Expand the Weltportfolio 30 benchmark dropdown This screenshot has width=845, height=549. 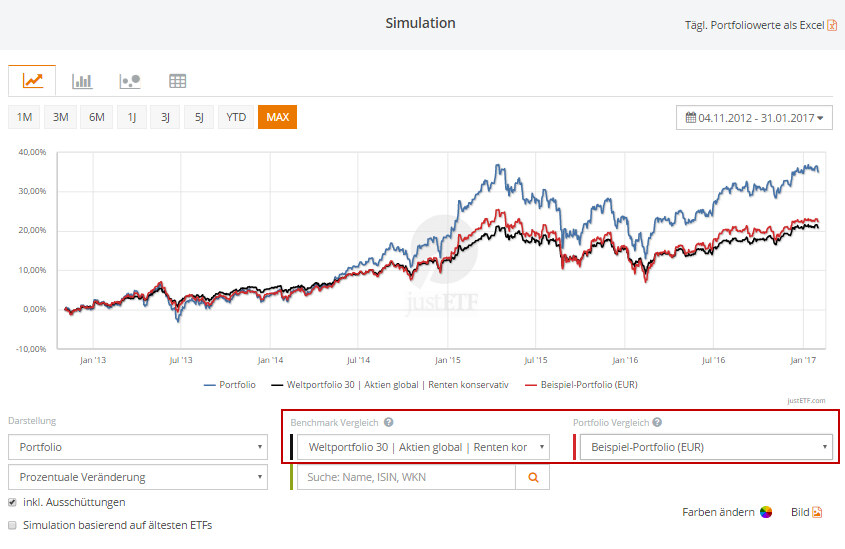pos(423,447)
